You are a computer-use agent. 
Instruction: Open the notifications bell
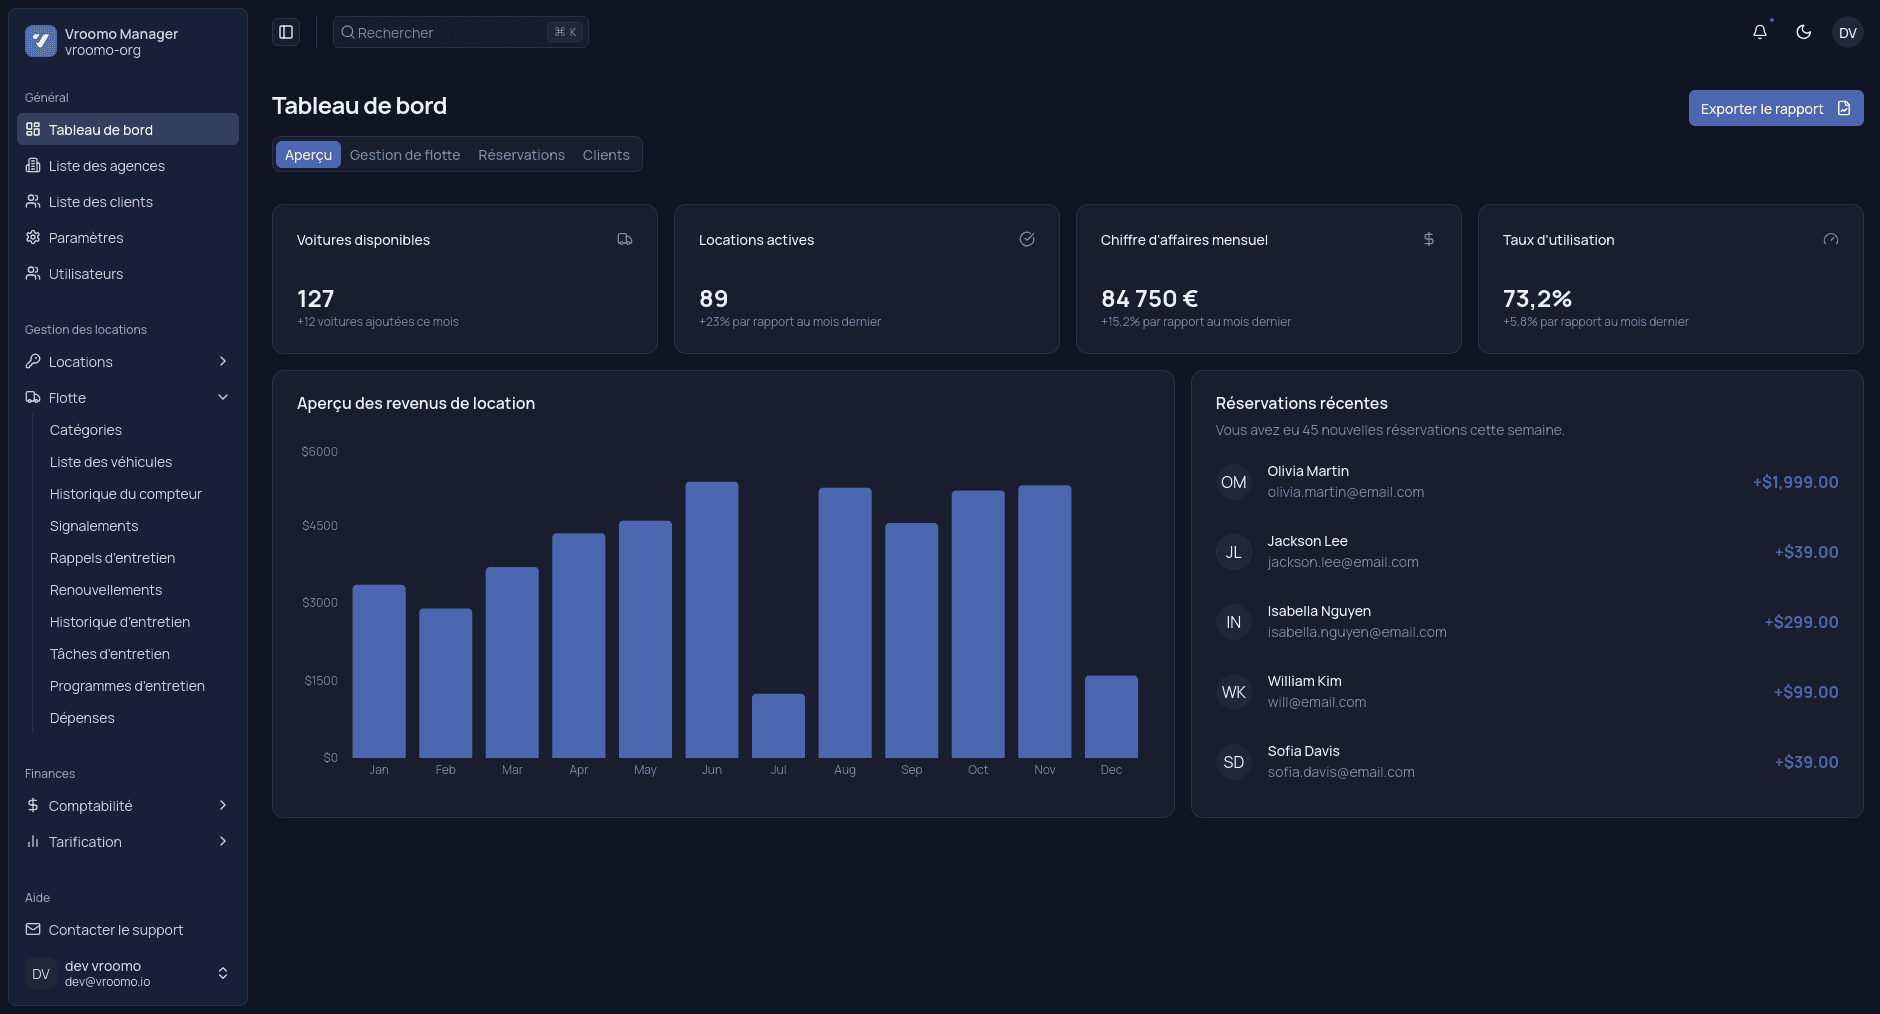click(1760, 31)
